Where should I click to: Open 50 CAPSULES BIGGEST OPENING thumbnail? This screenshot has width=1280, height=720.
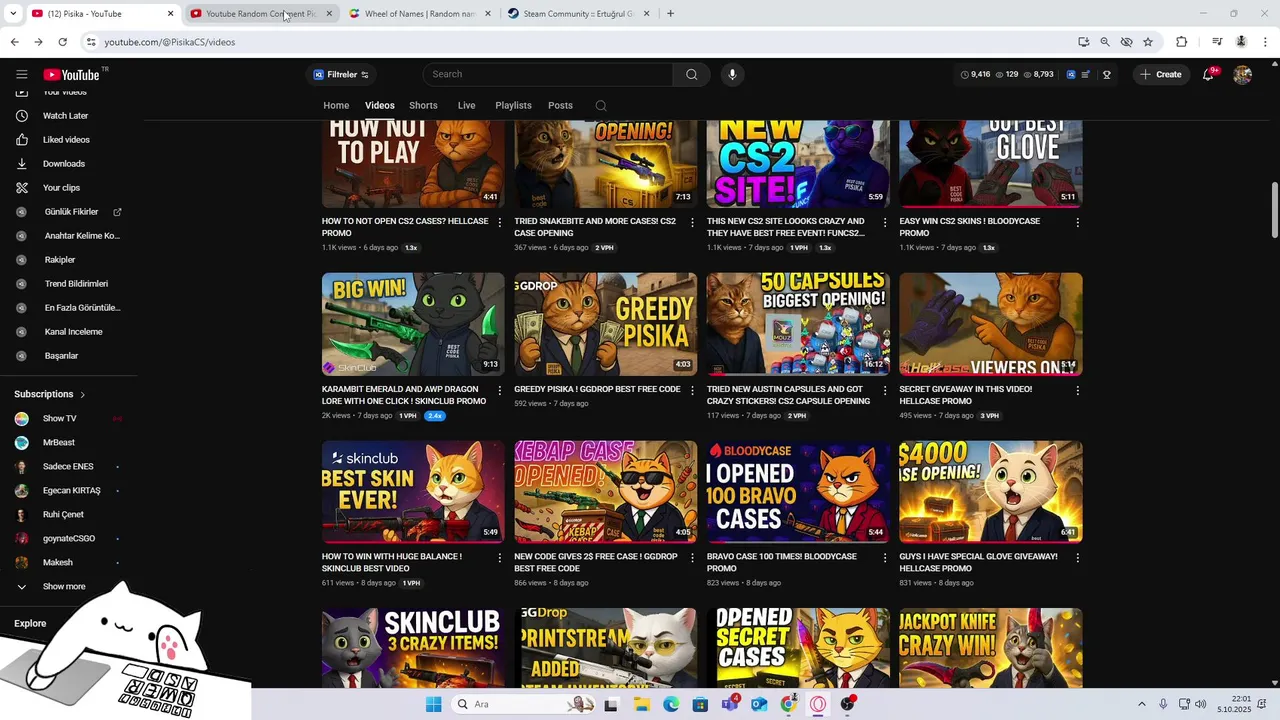tap(798, 324)
